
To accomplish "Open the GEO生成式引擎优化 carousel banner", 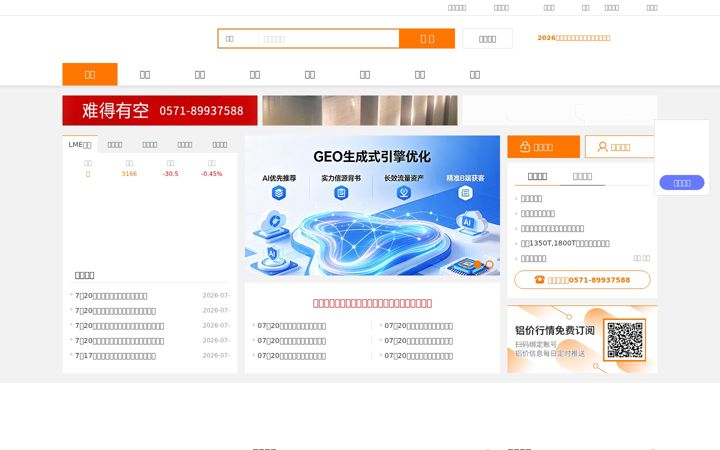I will coord(372,206).
